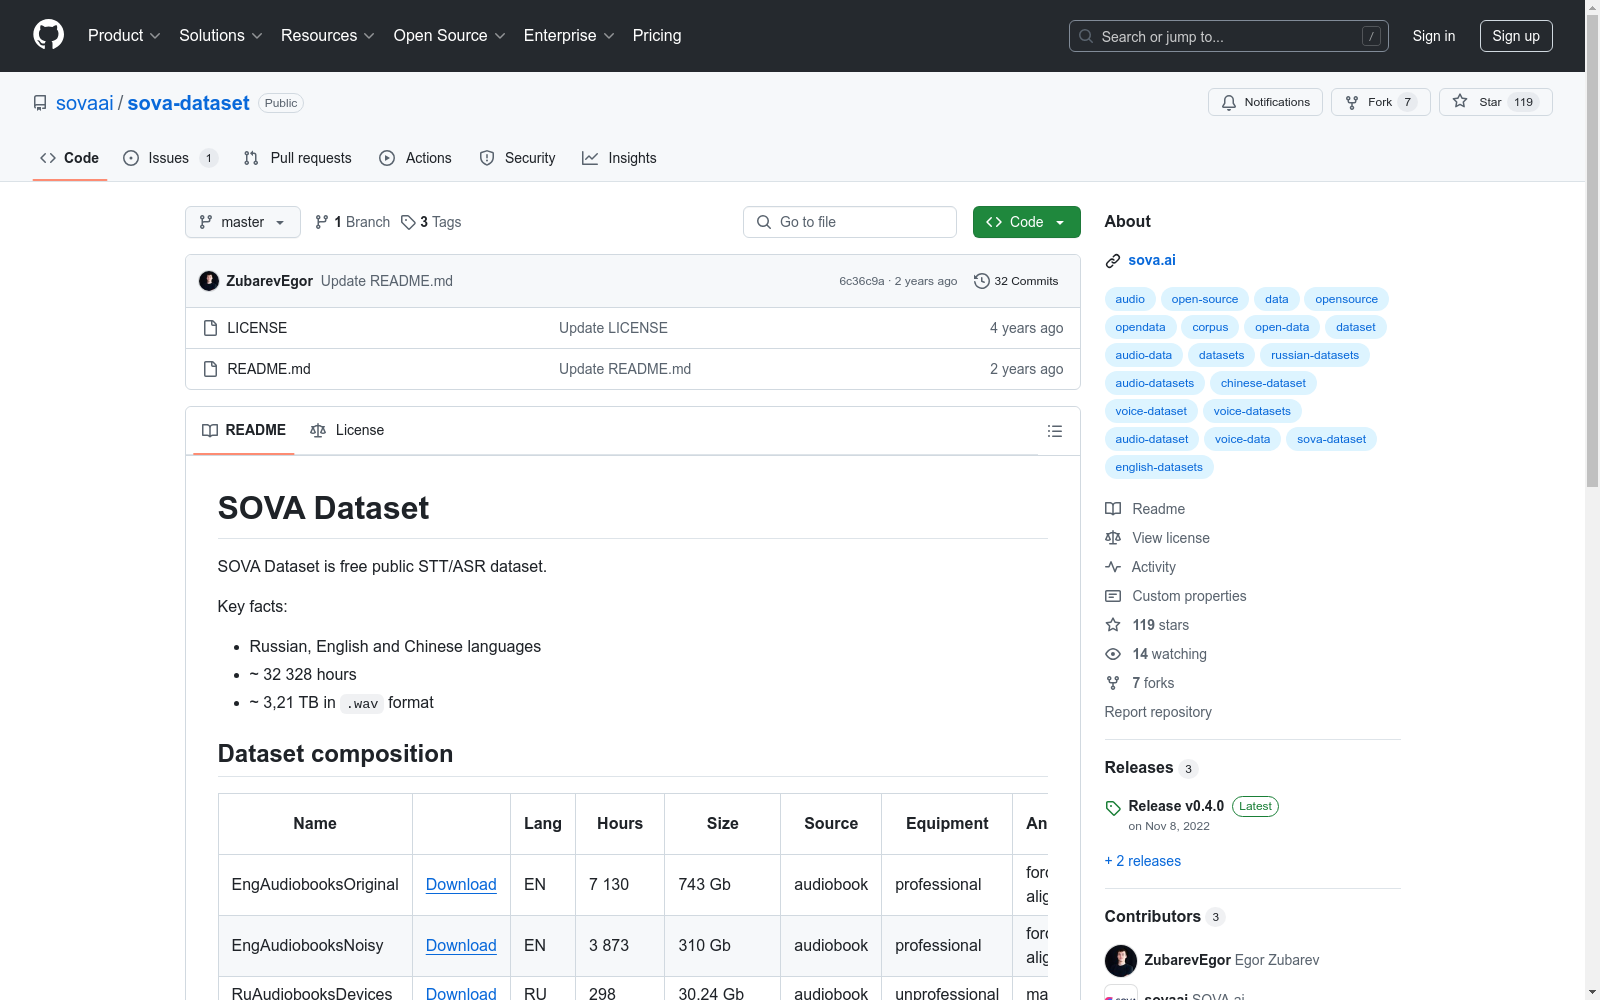Fork the sova-dataset repository

(x=1380, y=102)
